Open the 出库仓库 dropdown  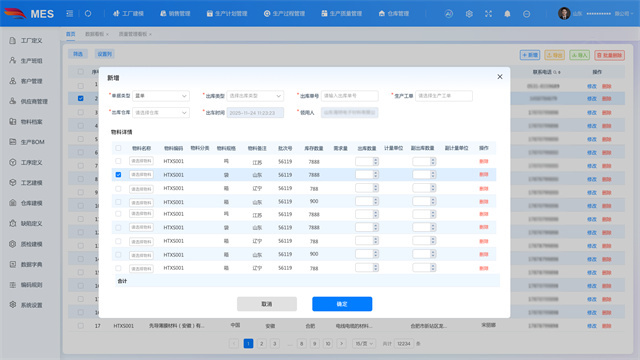tap(161, 113)
